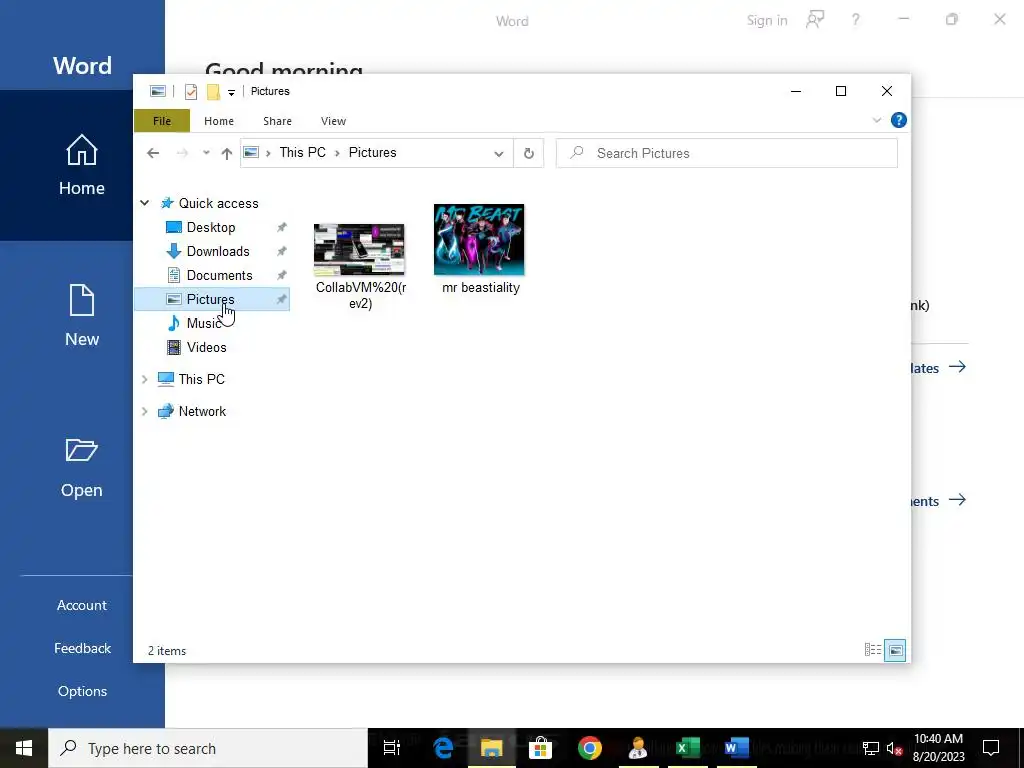The height and width of the screenshot is (768, 1024).
Task: Click the New folder icon in title bar
Action: tap(213, 91)
